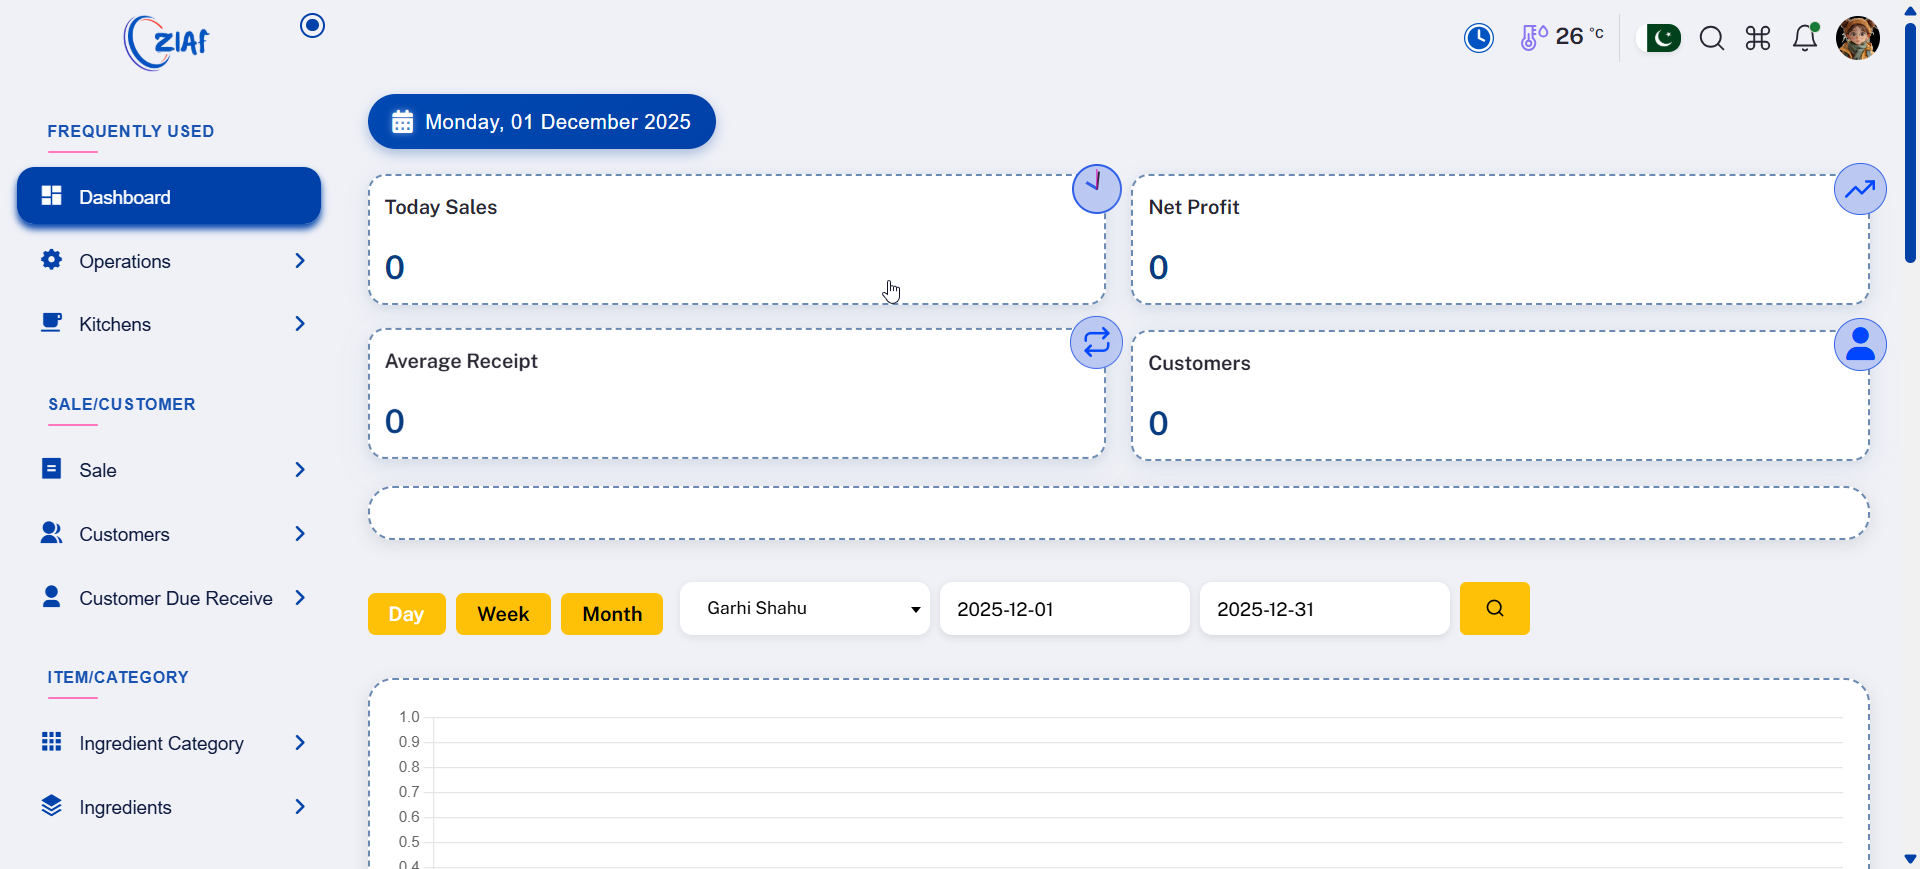Toggle the sidebar radio button near logo
The width and height of the screenshot is (1920, 869).
(x=313, y=26)
